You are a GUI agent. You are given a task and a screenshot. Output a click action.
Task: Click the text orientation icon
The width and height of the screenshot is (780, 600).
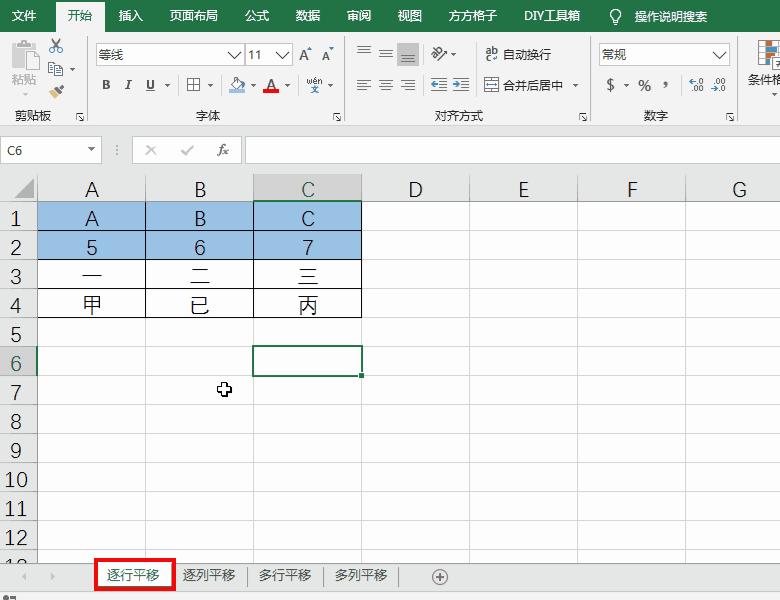(439, 54)
